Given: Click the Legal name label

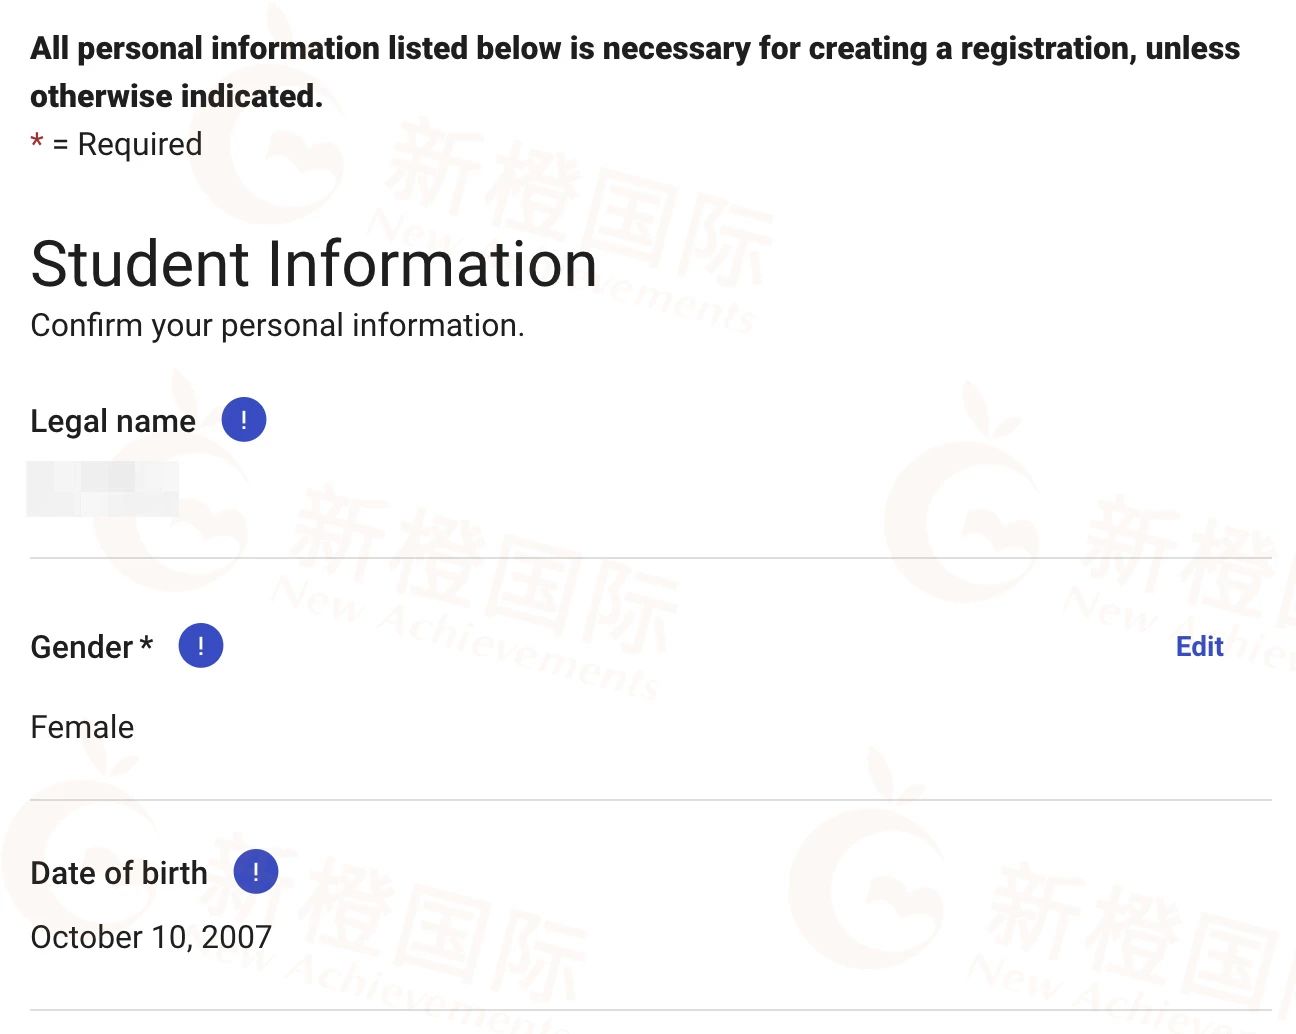Looking at the screenshot, I should click(x=113, y=421).
